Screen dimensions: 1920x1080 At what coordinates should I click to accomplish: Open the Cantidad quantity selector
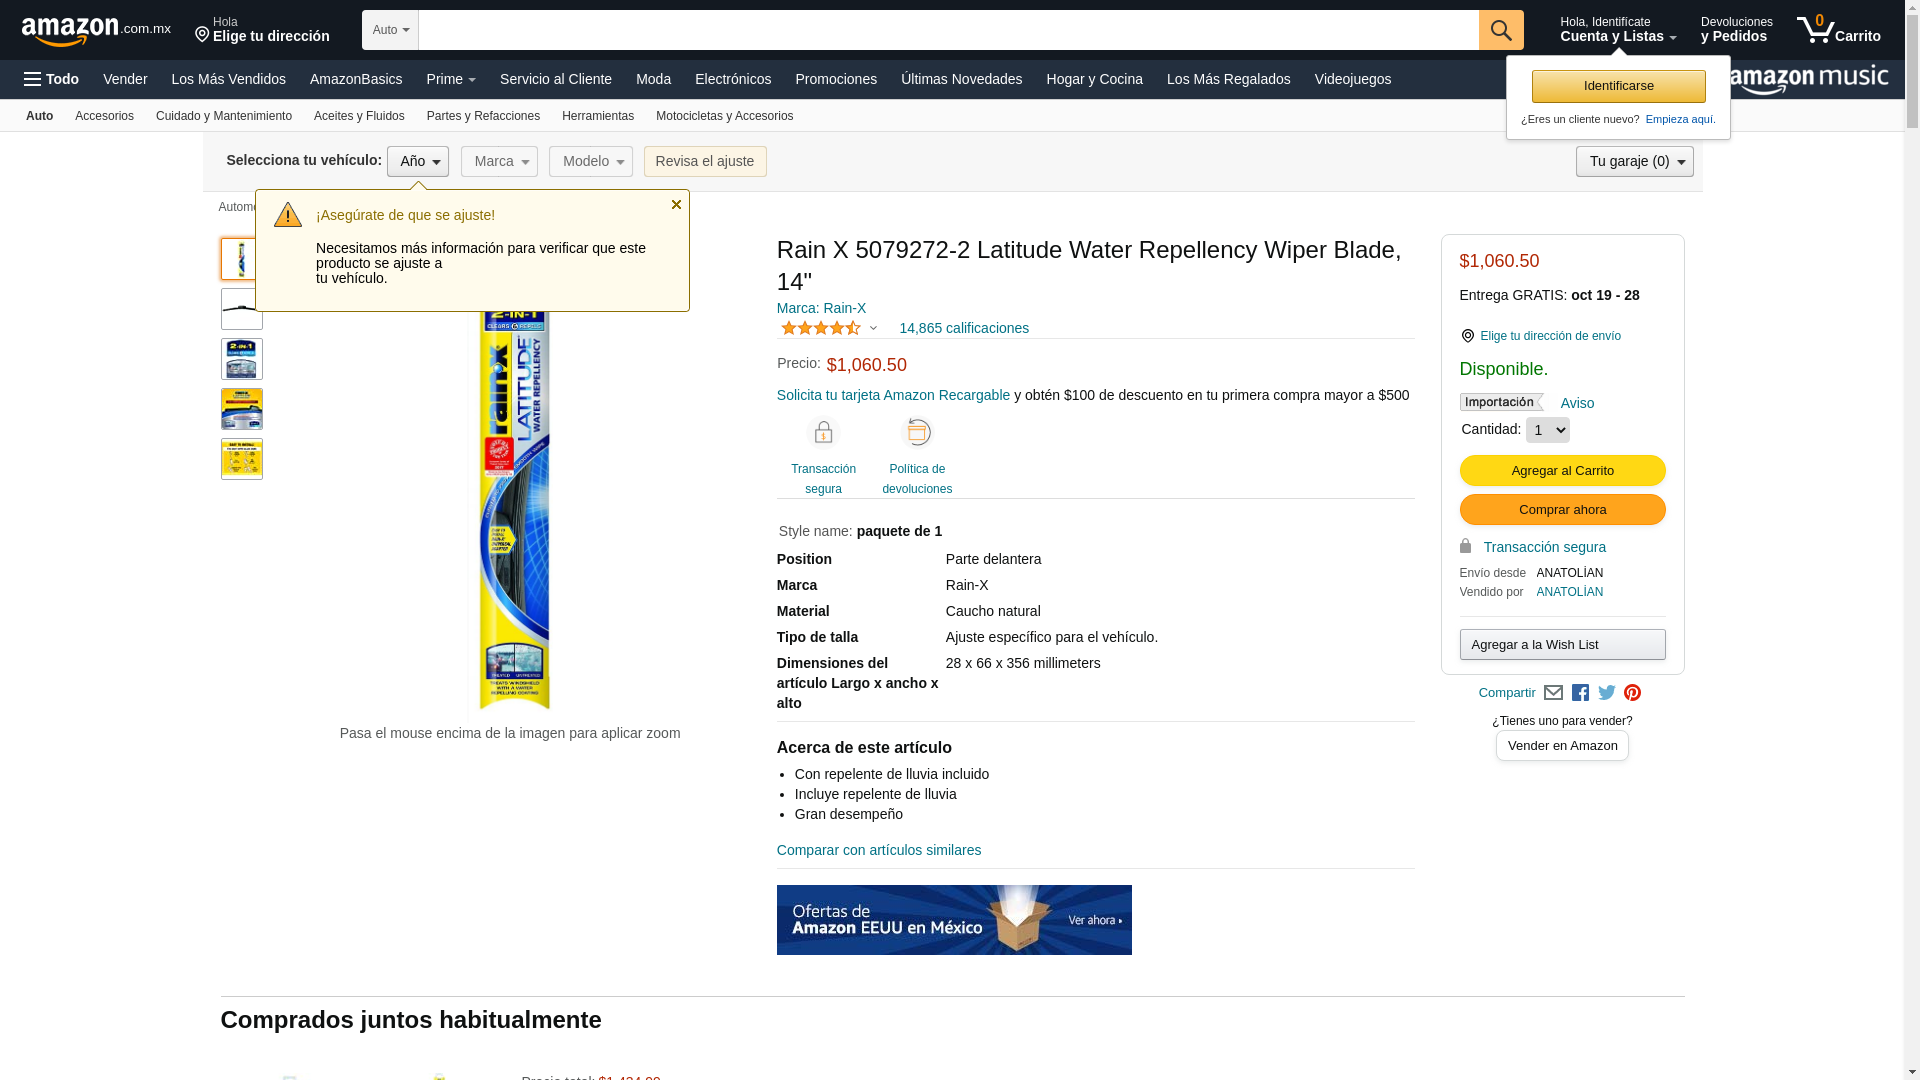[1547, 430]
